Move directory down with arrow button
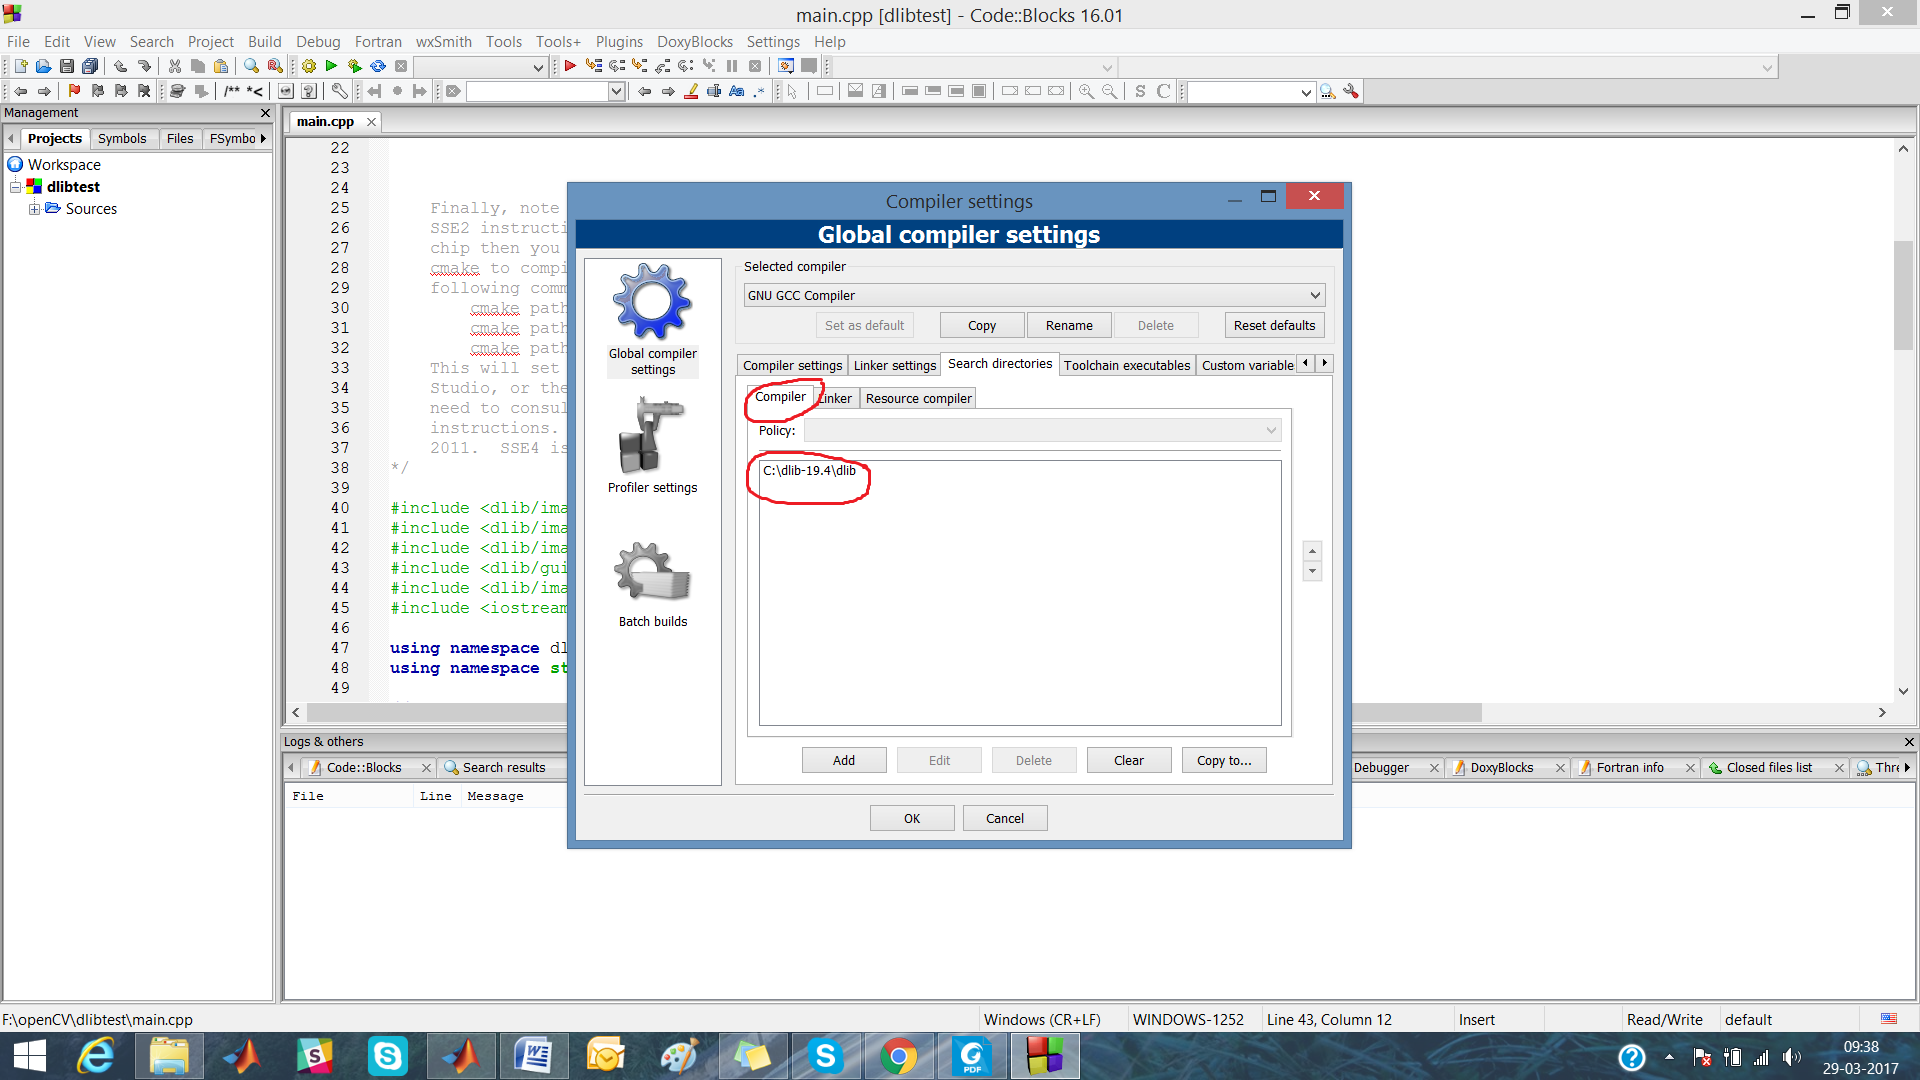This screenshot has width=1920, height=1080. 1312,571
